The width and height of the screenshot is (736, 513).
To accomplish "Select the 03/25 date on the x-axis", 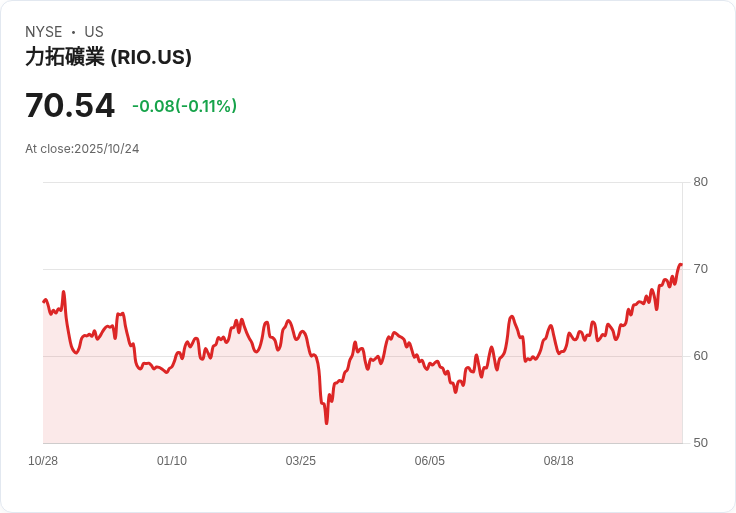I will point(301,461).
